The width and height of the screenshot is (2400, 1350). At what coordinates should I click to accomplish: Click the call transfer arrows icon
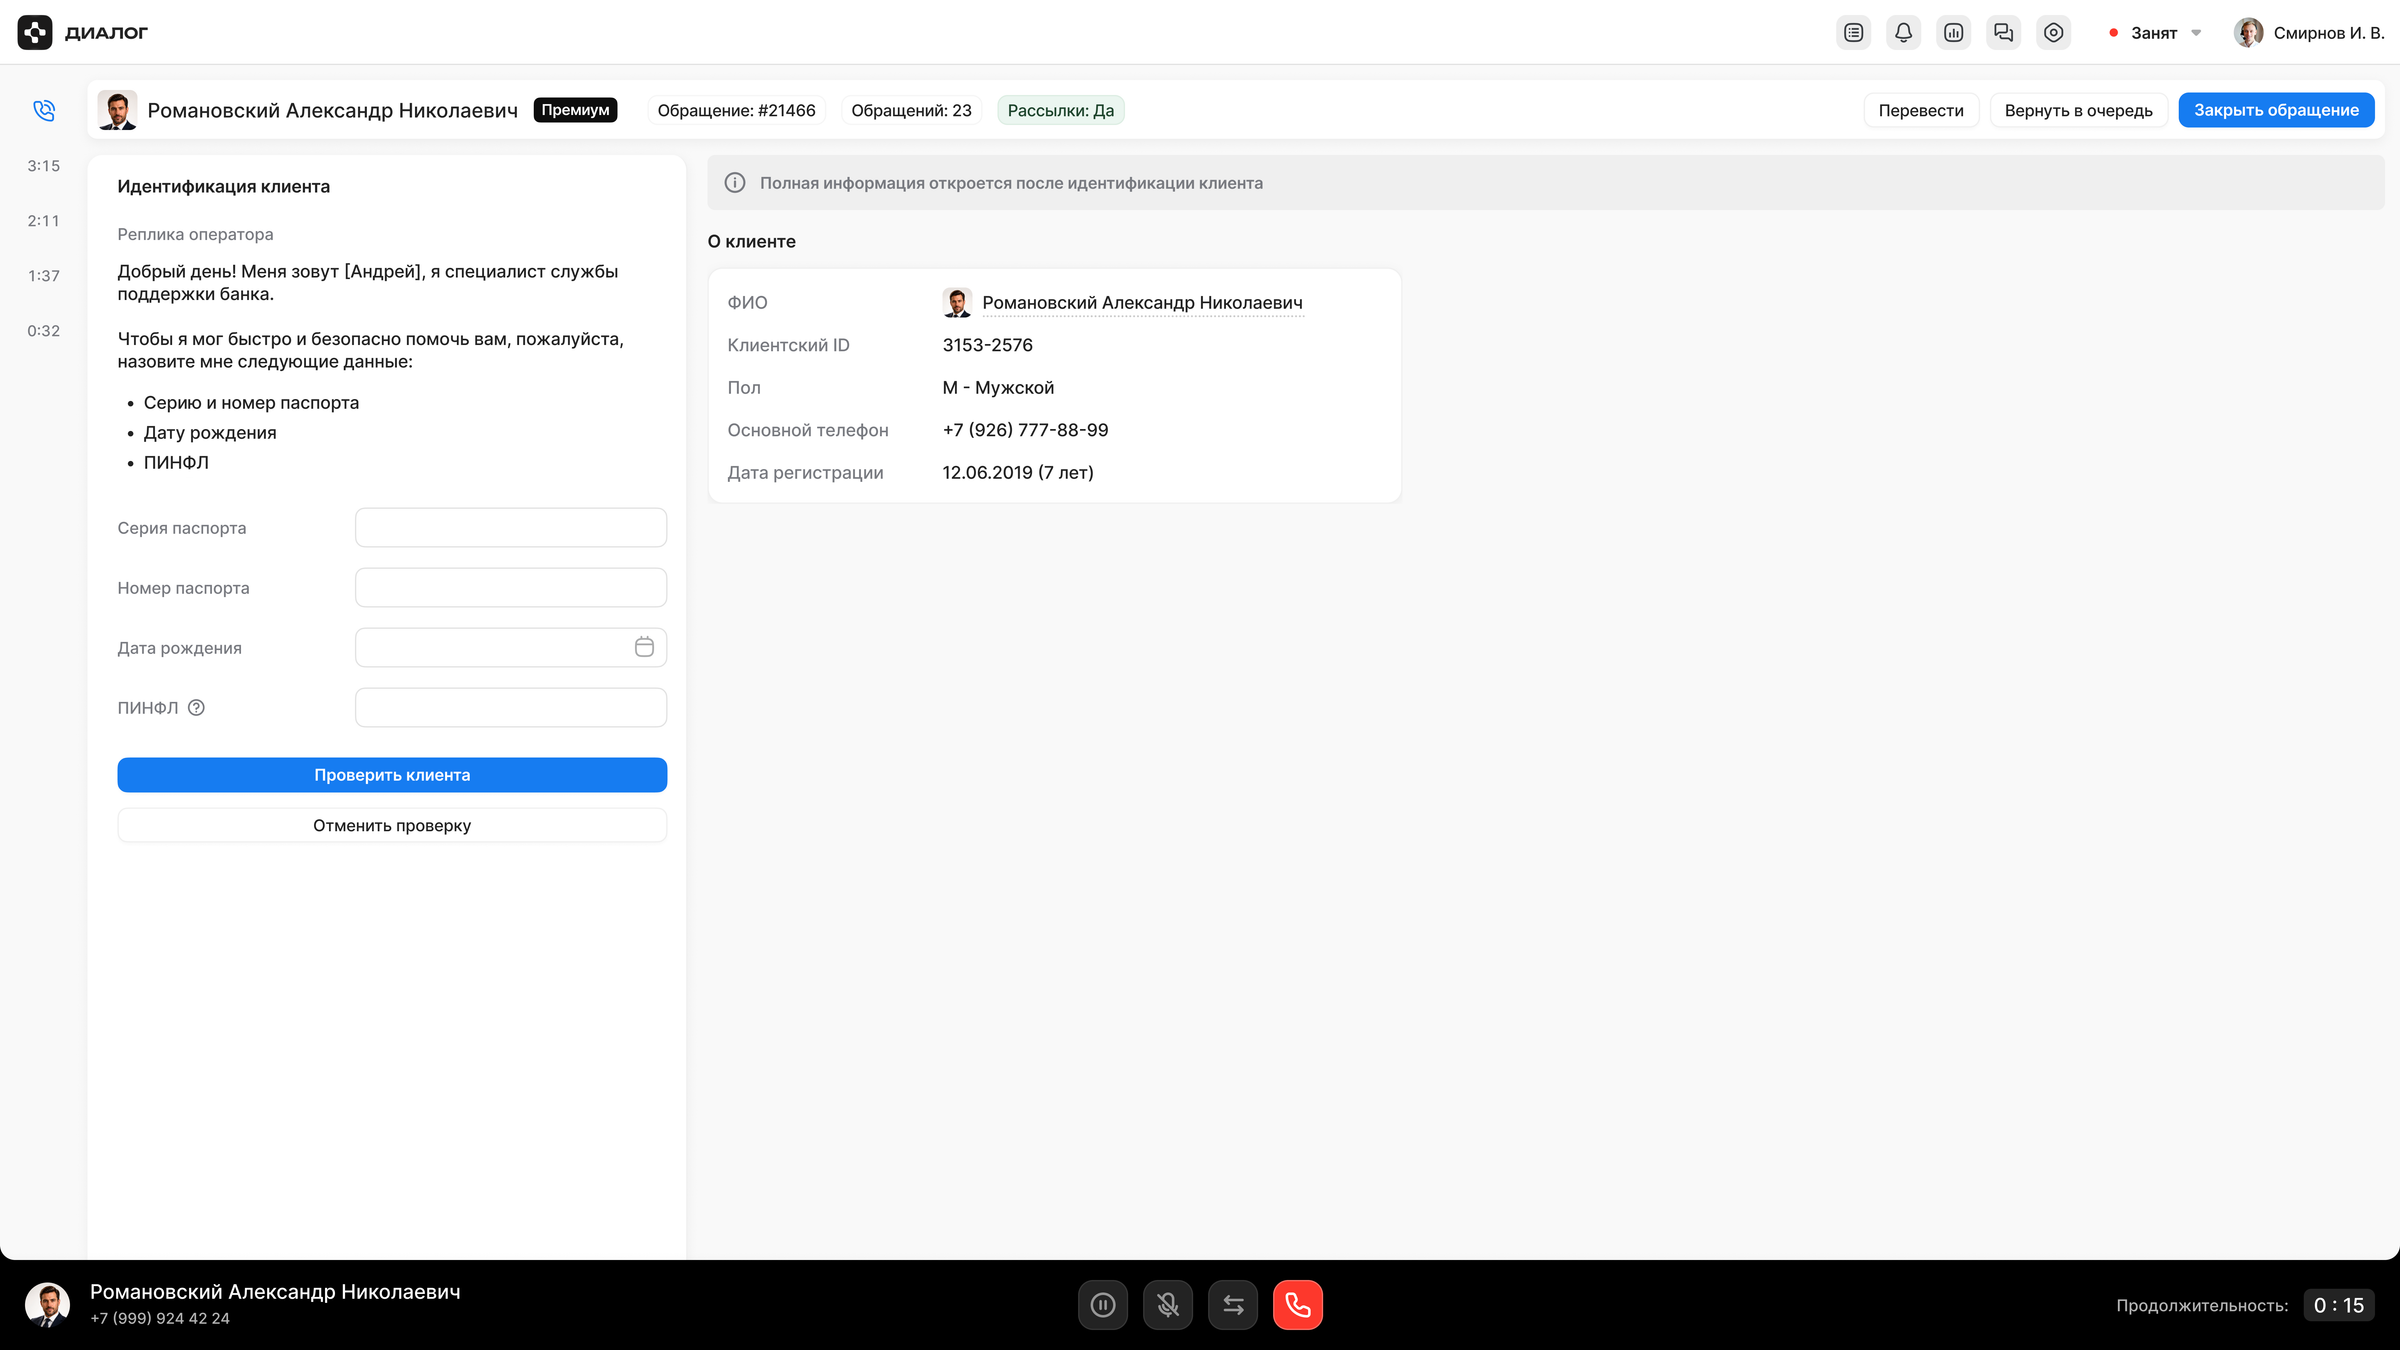(x=1233, y=1305)
